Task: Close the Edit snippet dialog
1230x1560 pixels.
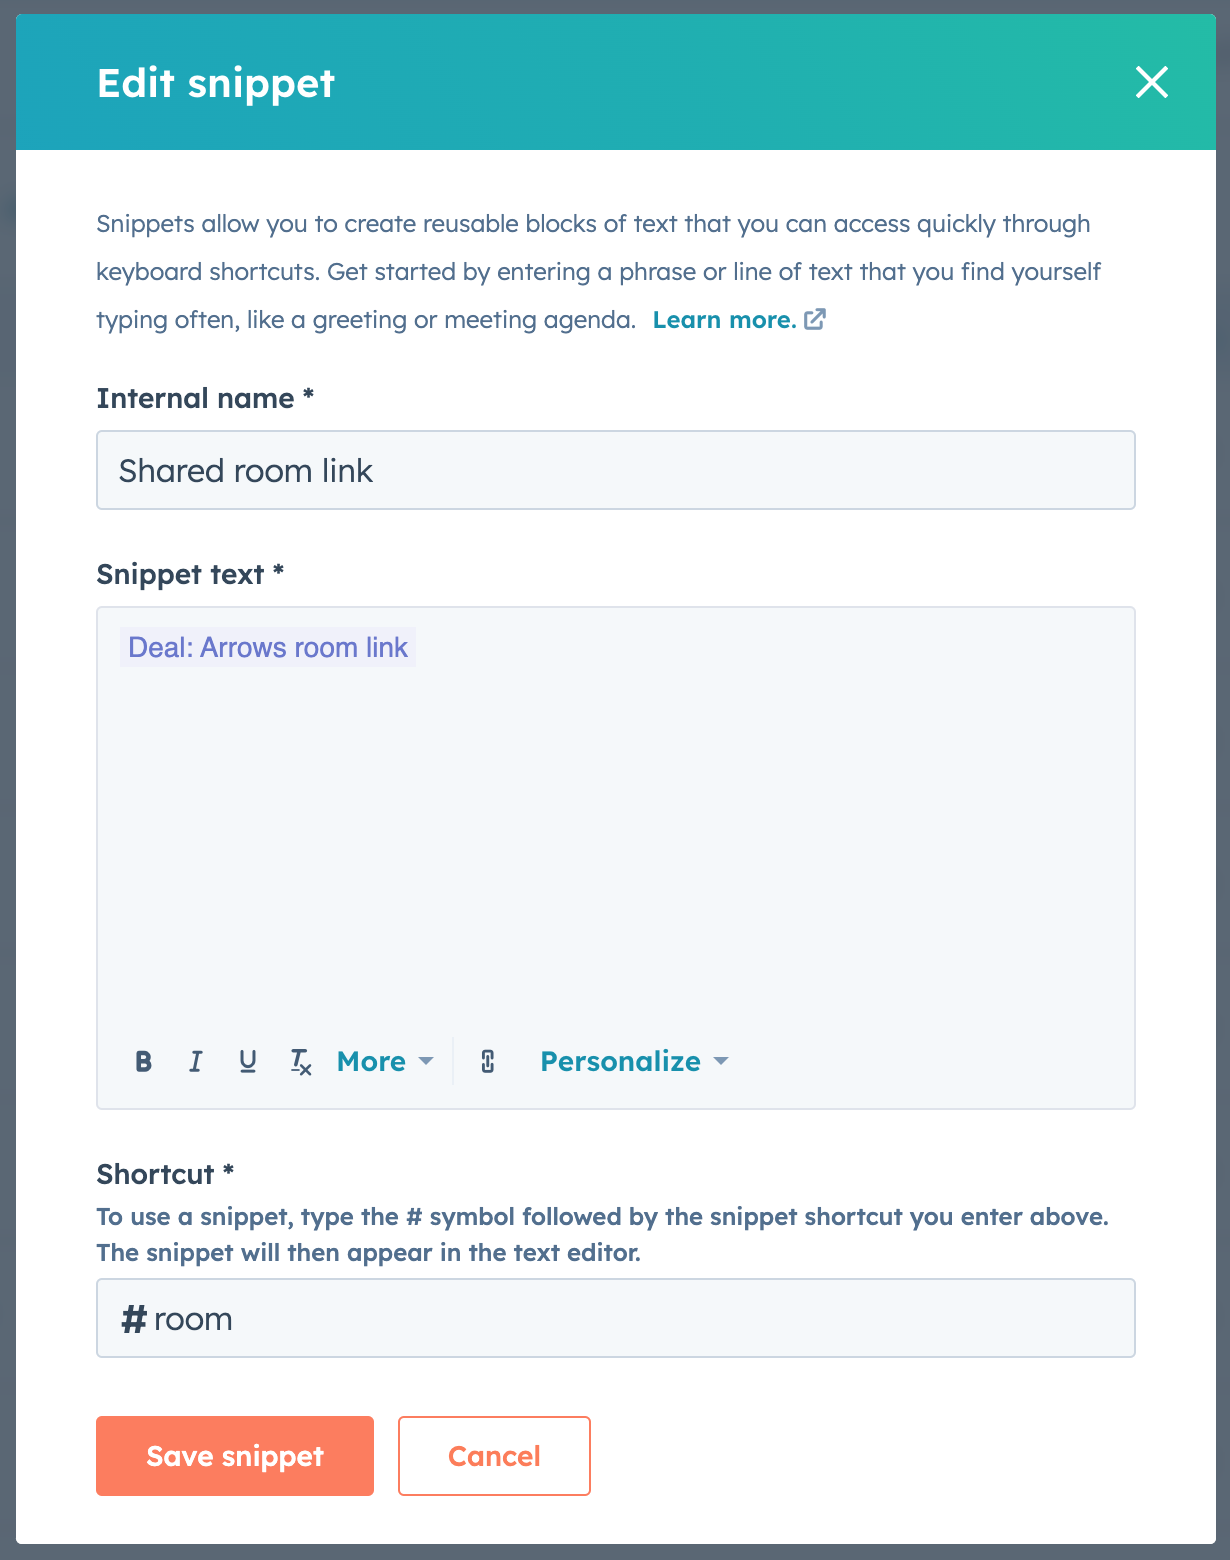Action: click(1151, 82)
